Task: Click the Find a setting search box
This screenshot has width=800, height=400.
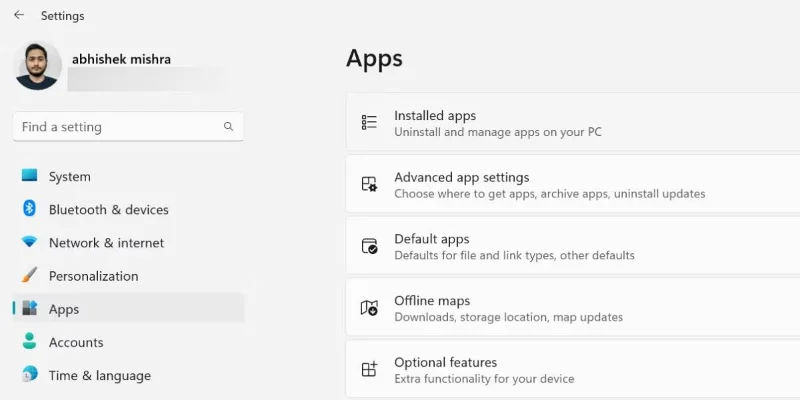Action: tap(128, 127)
